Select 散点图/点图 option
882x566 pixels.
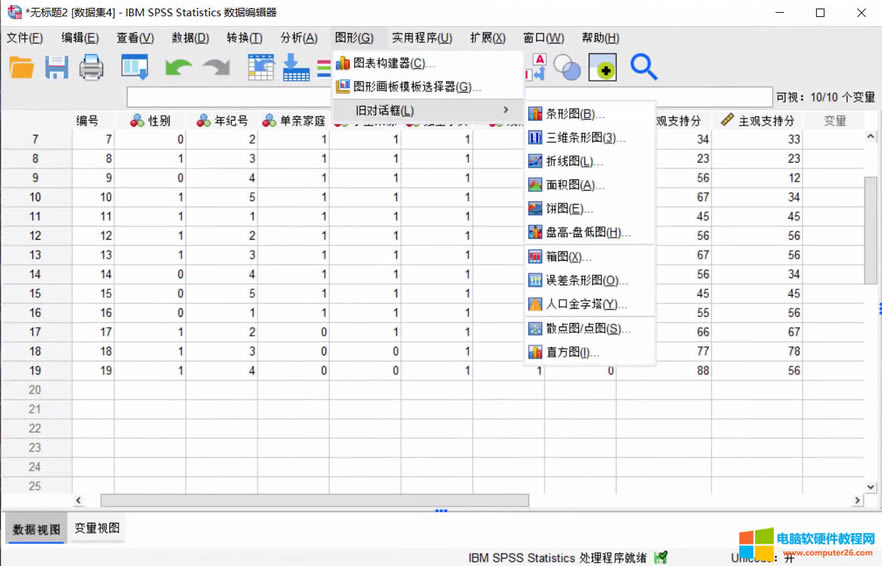(x=588, y=329)
